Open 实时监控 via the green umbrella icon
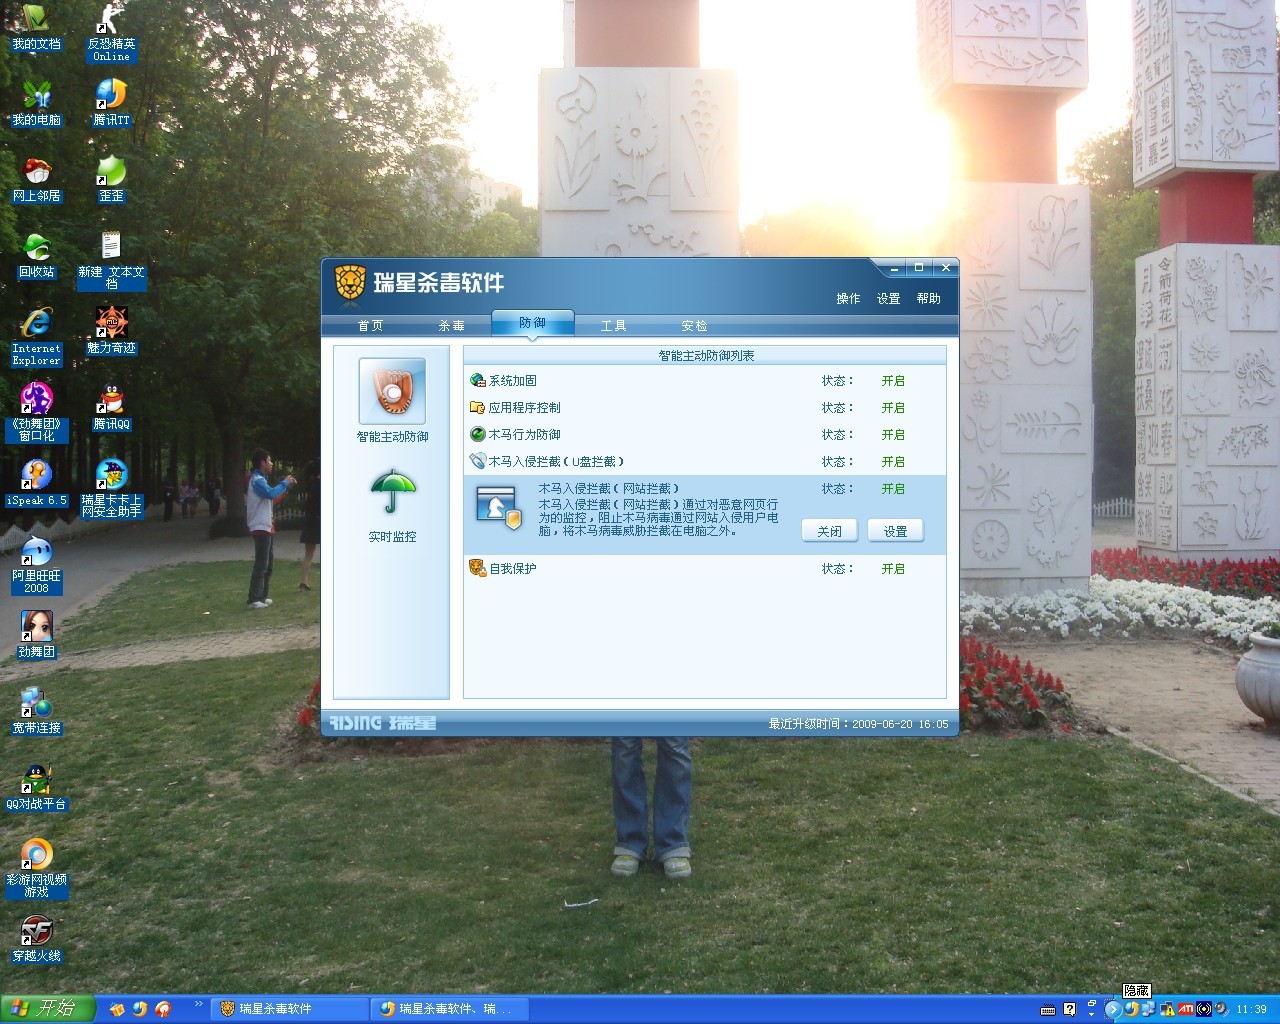Image resolution: width=1280 pixels, height=1024 pixels. click(392, 492)
